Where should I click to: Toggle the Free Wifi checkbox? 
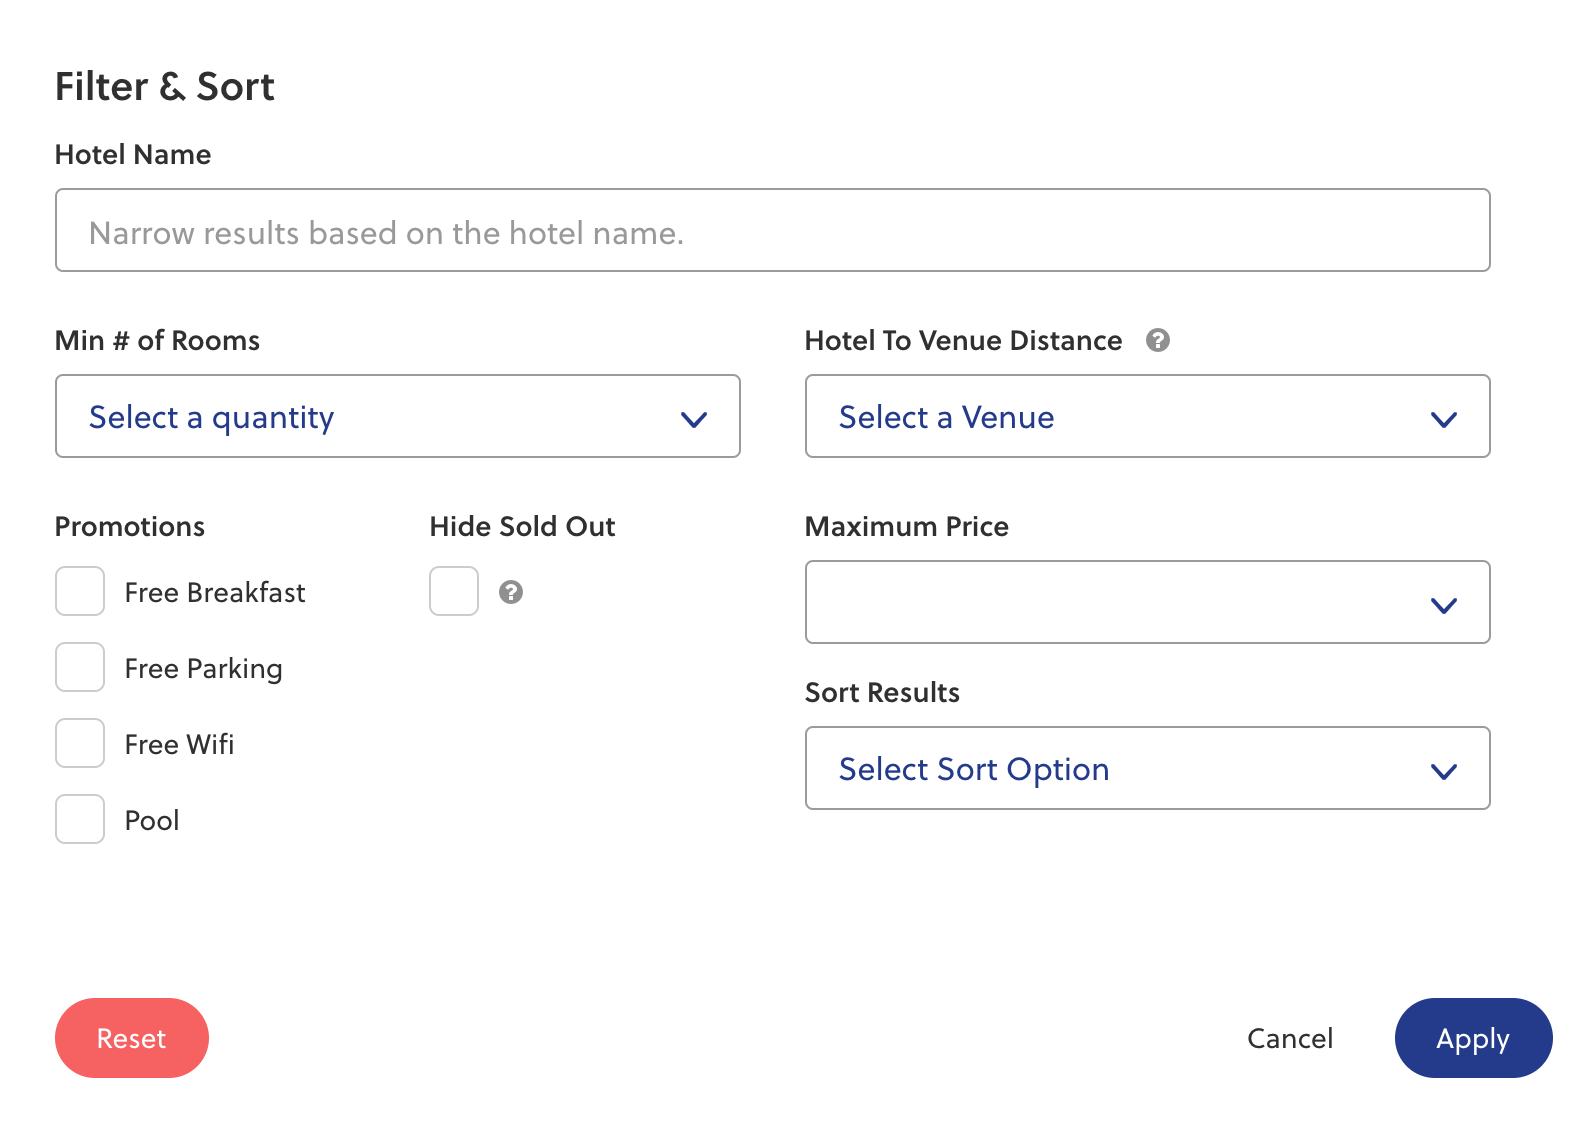tap(80, 743)
